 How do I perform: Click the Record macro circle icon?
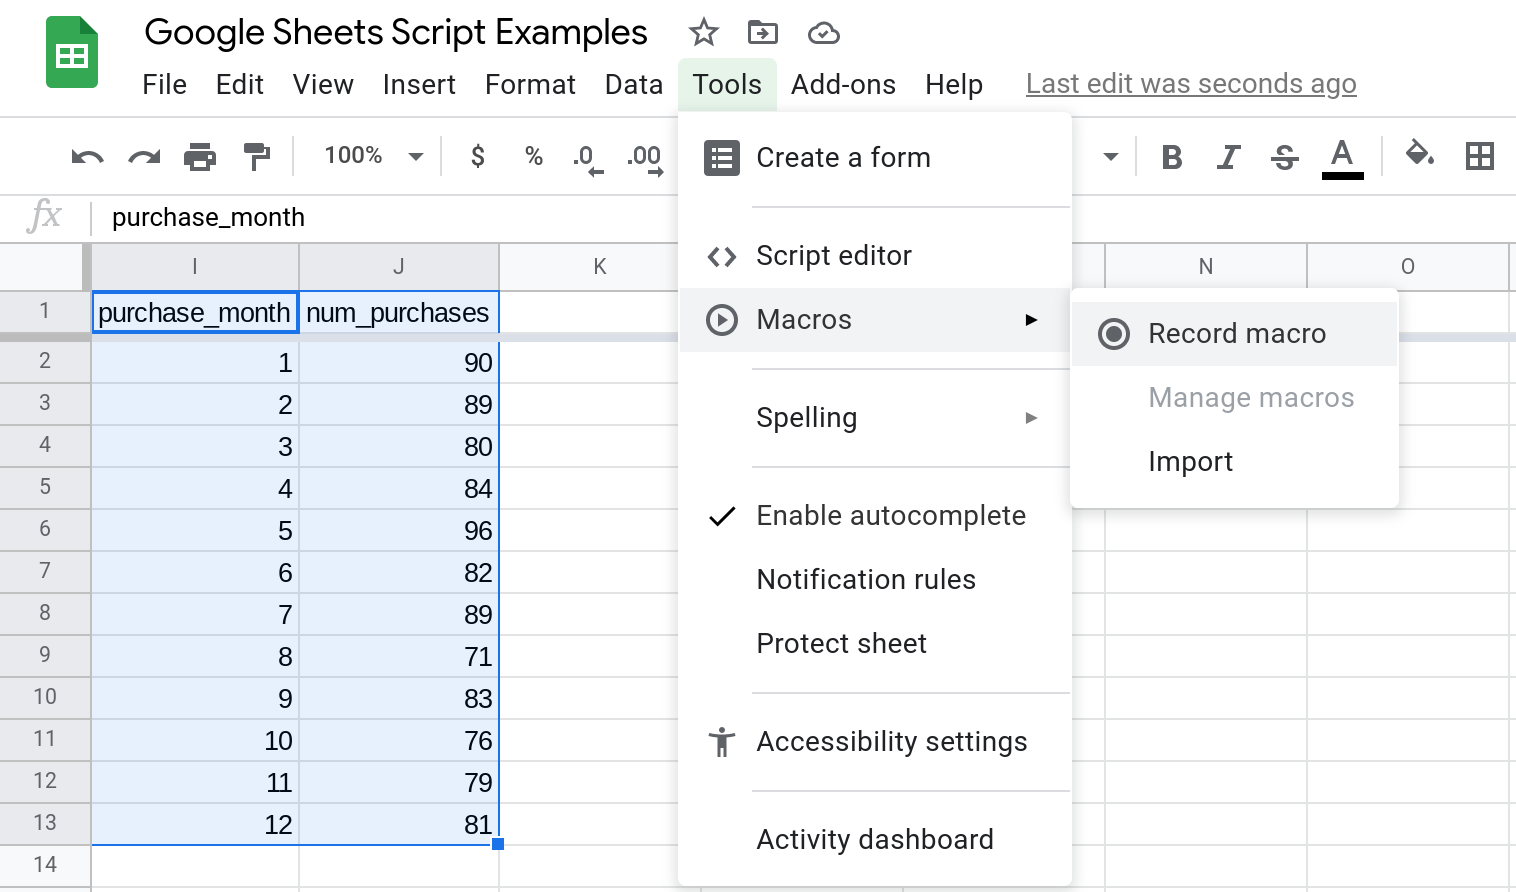tap(1113, 334)
